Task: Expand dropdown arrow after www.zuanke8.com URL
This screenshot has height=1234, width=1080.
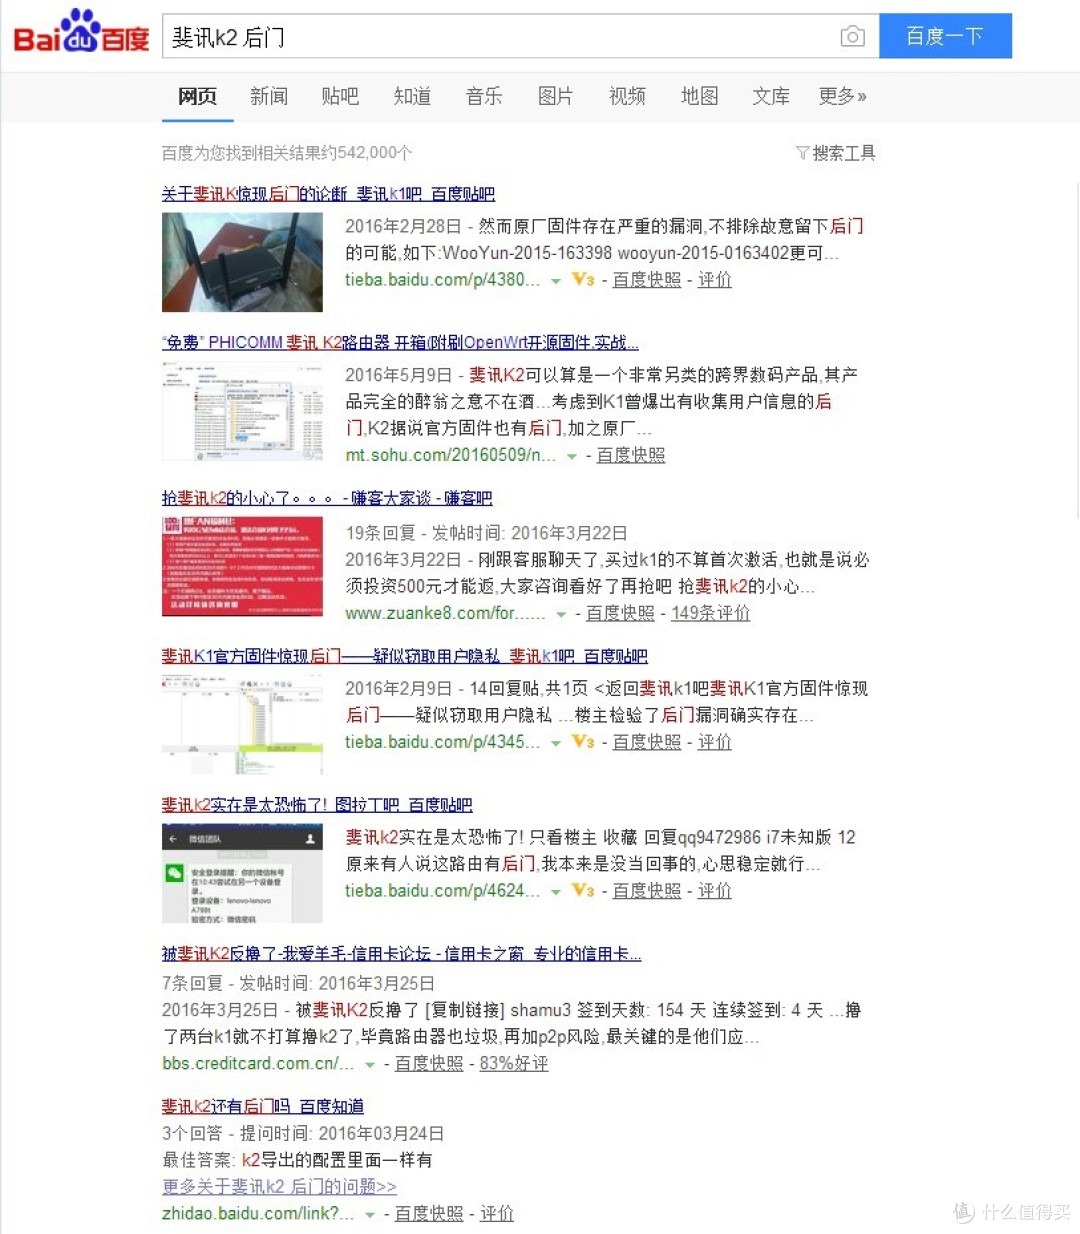Action: click(x=561, y=614)
